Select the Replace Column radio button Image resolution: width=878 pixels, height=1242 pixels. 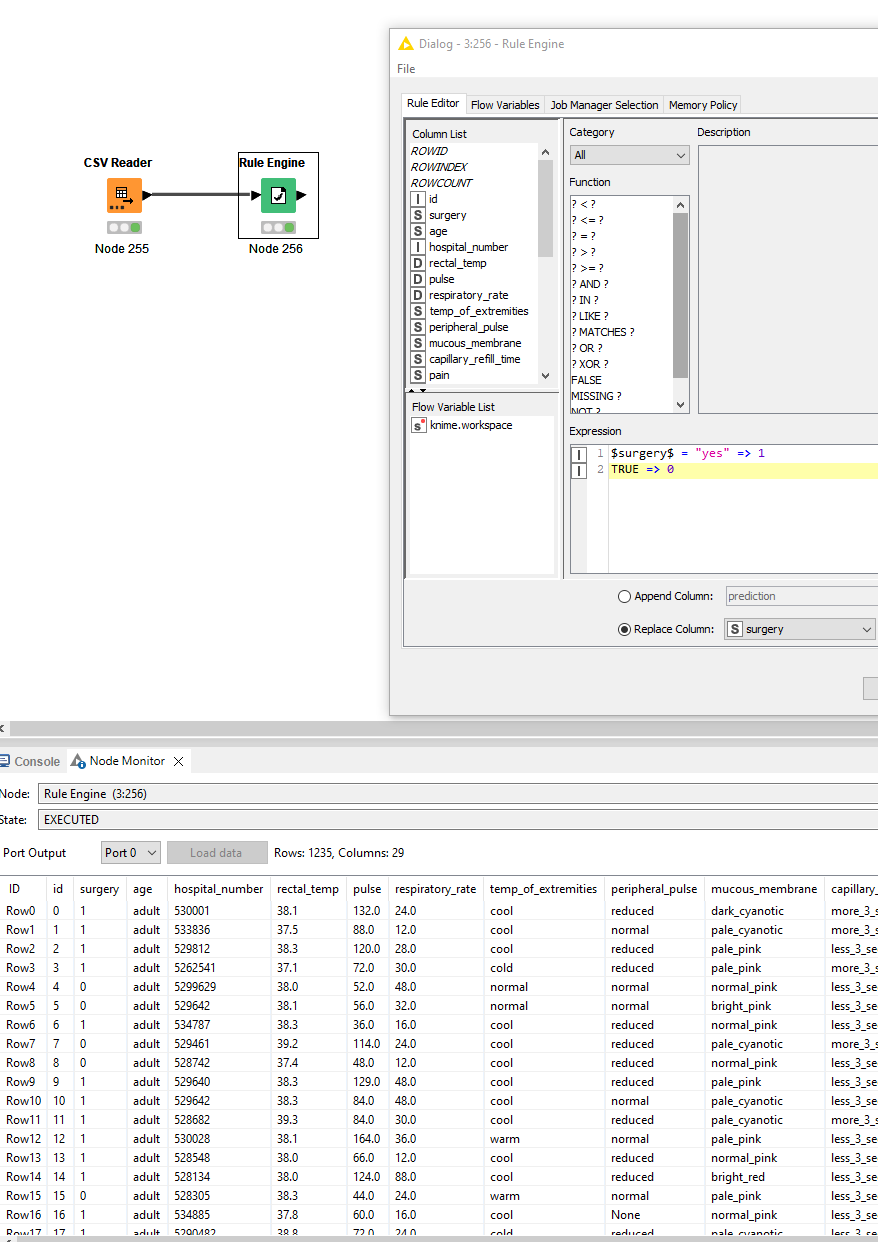[625, 629]
